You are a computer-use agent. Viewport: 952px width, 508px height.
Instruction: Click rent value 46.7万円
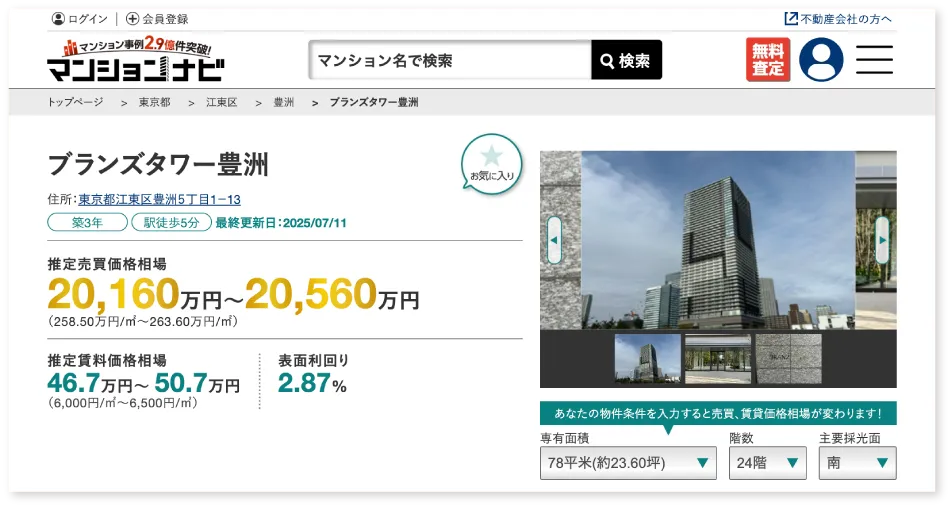tap(90, 384)
